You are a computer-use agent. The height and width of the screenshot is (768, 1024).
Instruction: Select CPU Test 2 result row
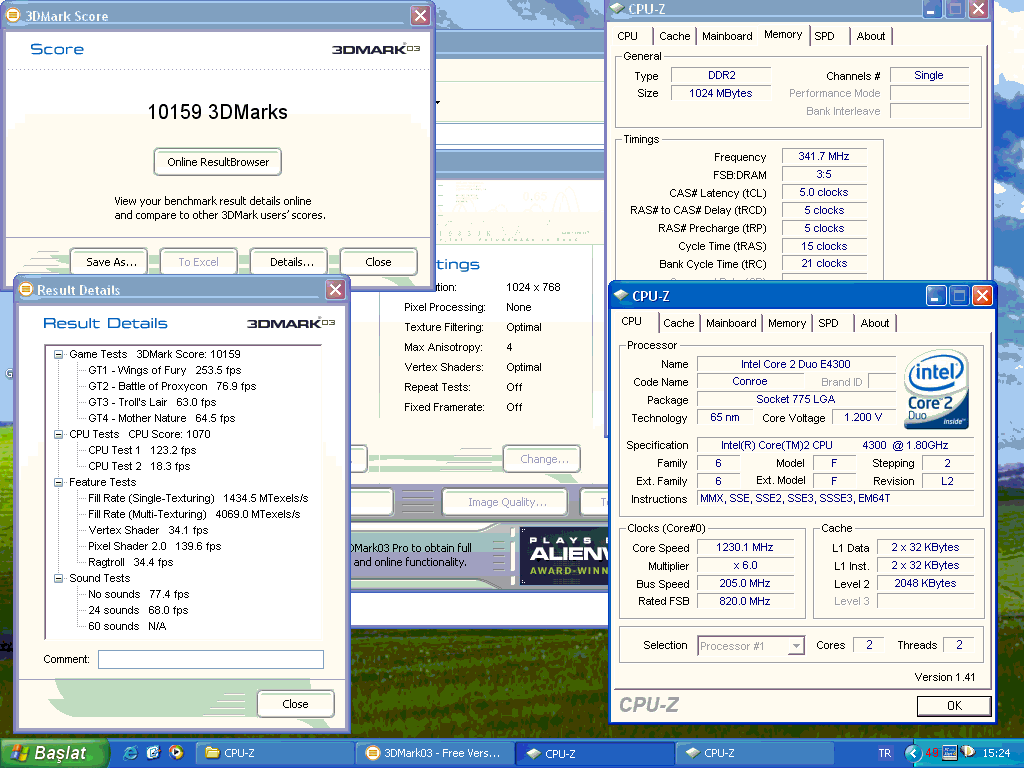coord(139,466)
